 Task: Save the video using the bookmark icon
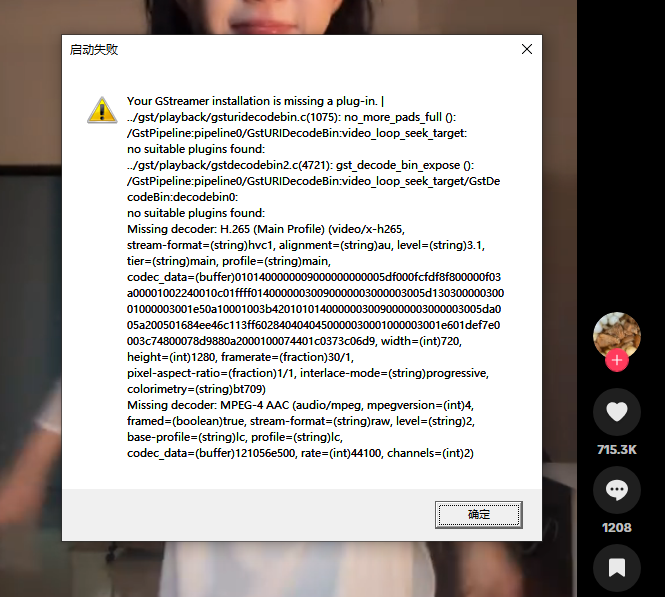[617, 568]
